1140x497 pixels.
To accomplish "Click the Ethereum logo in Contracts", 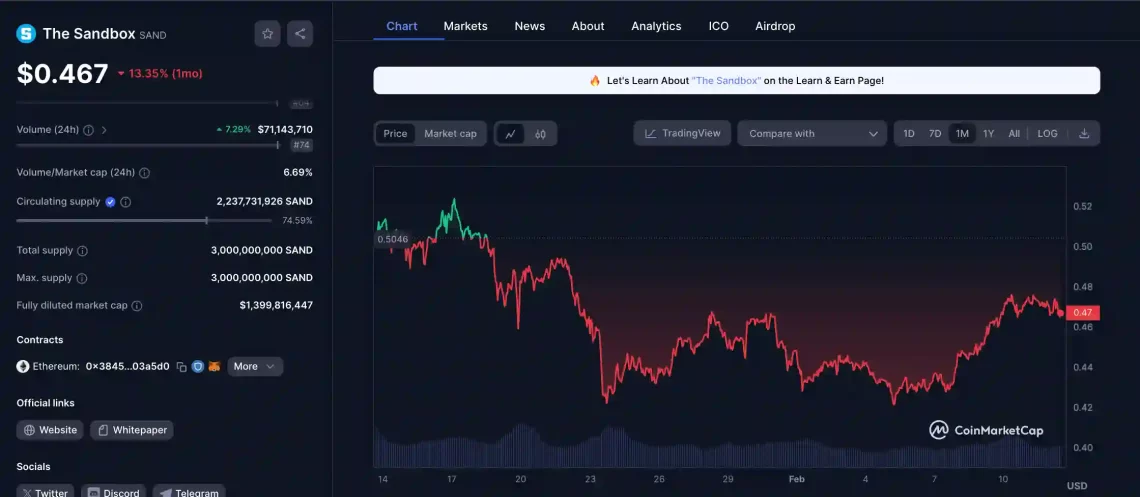I will coord(23,366).
